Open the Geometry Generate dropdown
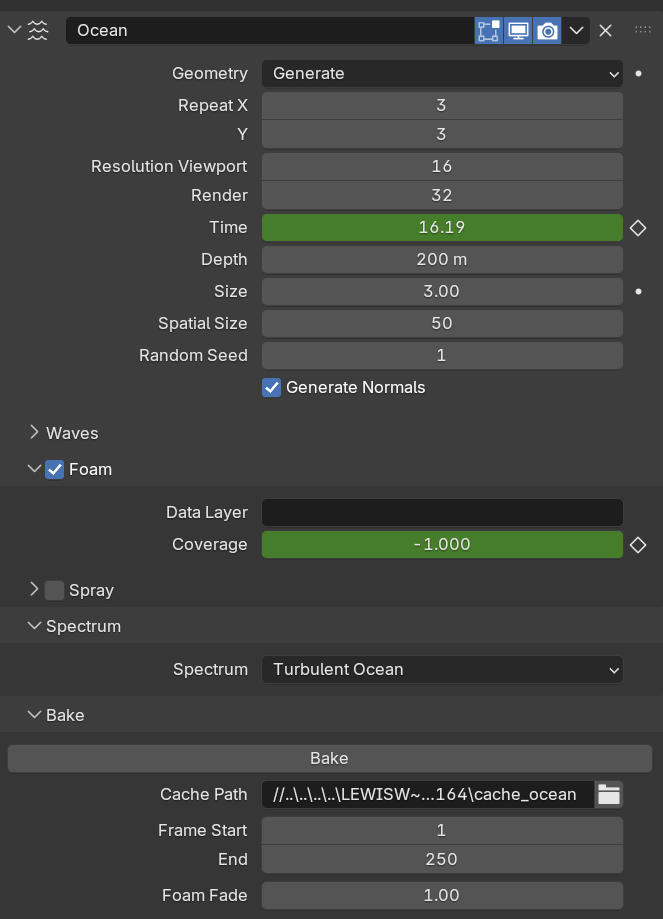 click(x=442, y=74)
